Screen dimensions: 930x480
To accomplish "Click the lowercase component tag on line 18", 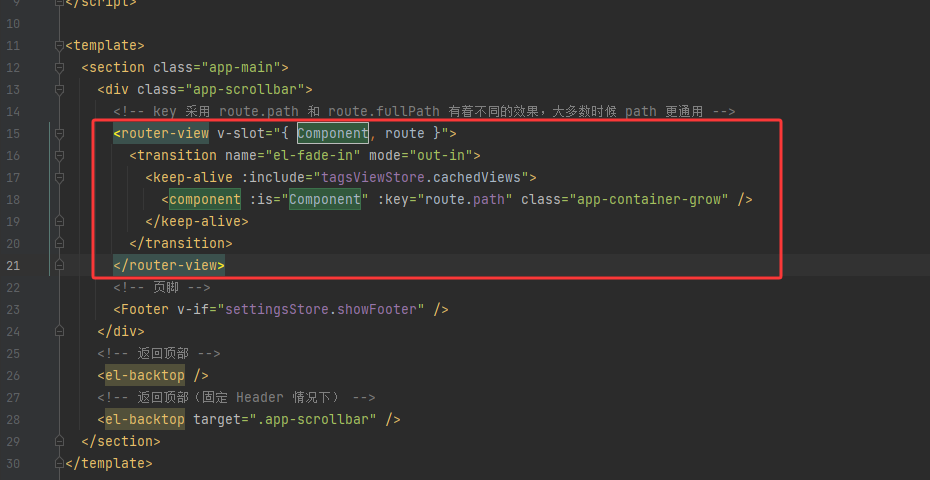I will (x=205, y=199).
